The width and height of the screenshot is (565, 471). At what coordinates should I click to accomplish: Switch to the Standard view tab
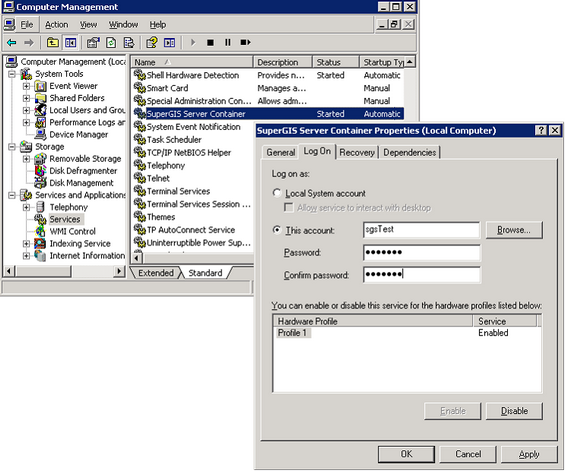[x=205, y=273]
